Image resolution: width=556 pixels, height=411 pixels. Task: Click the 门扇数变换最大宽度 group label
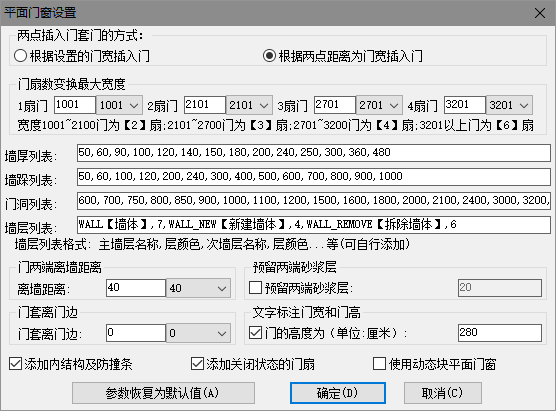coord(72,84)
